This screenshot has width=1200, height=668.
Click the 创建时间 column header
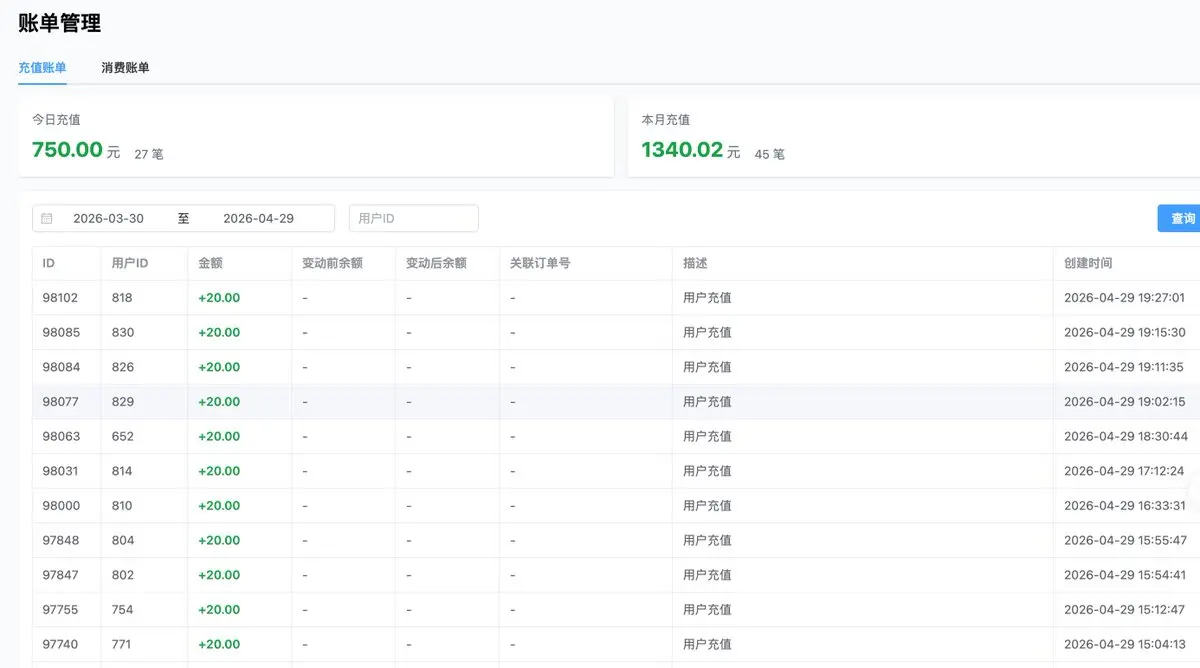point(1088,263)
